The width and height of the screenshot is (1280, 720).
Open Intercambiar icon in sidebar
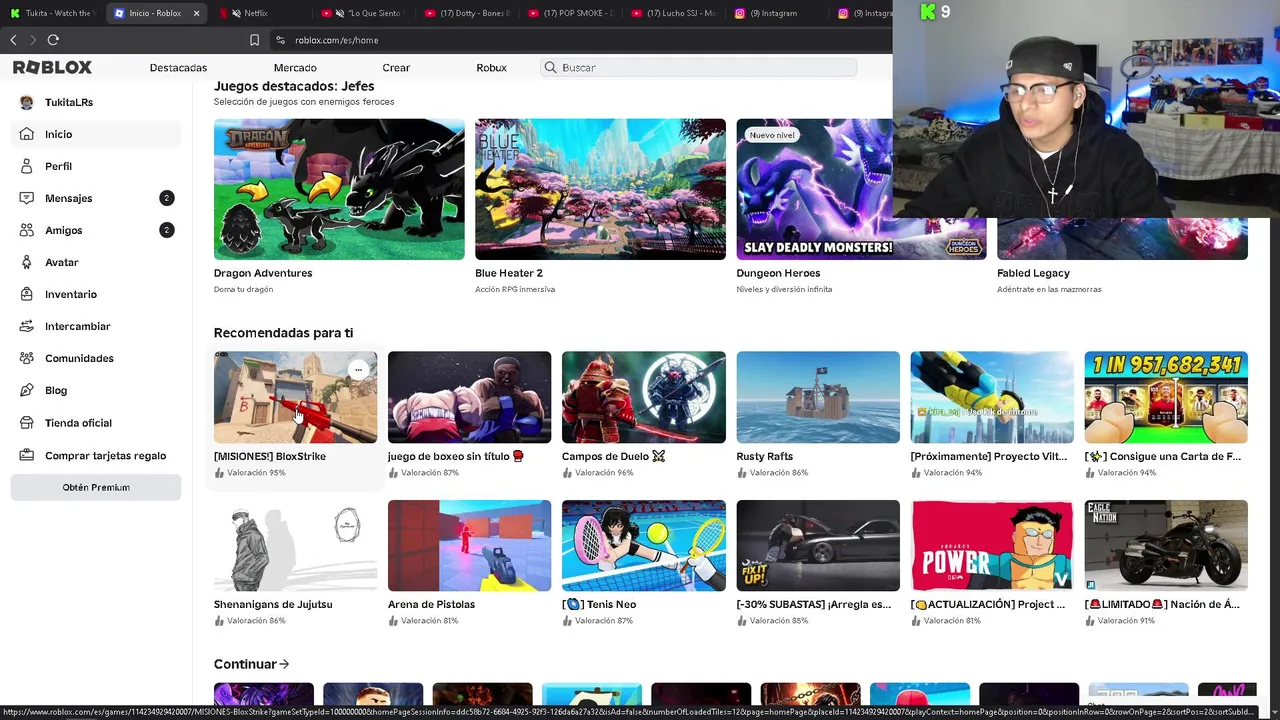27,326
